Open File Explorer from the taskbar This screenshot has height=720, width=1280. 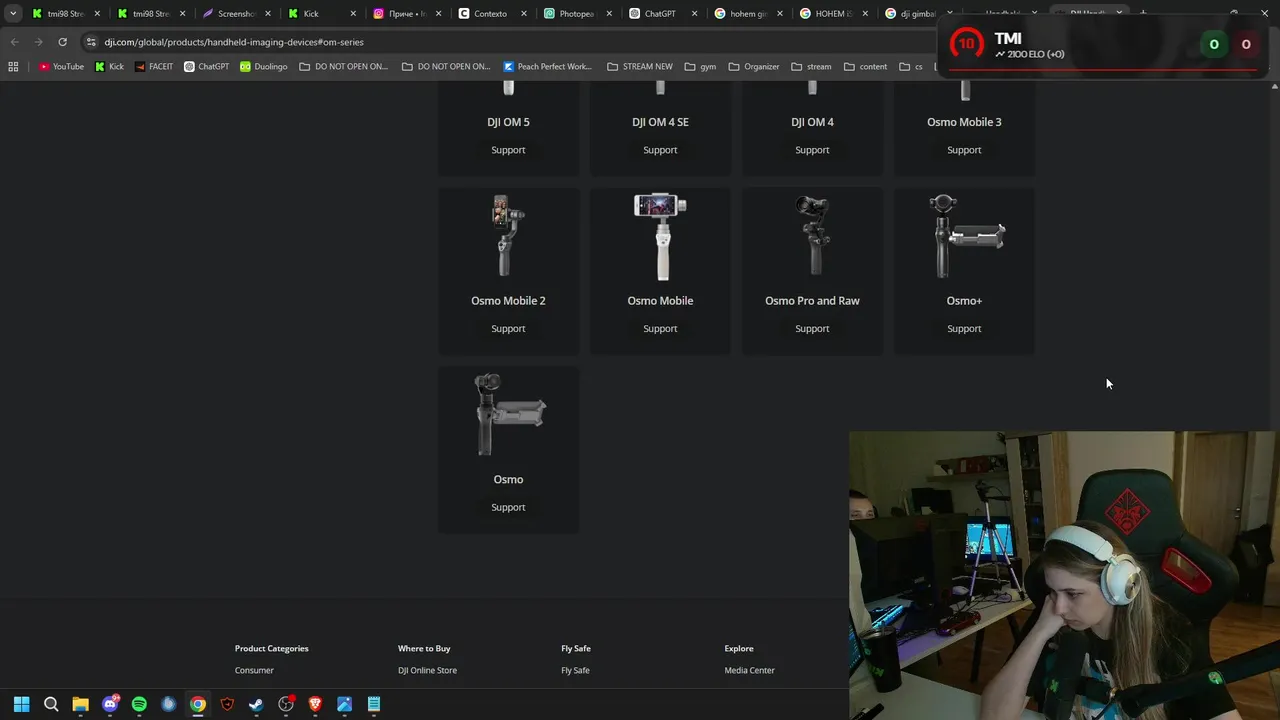pos(81,704)
